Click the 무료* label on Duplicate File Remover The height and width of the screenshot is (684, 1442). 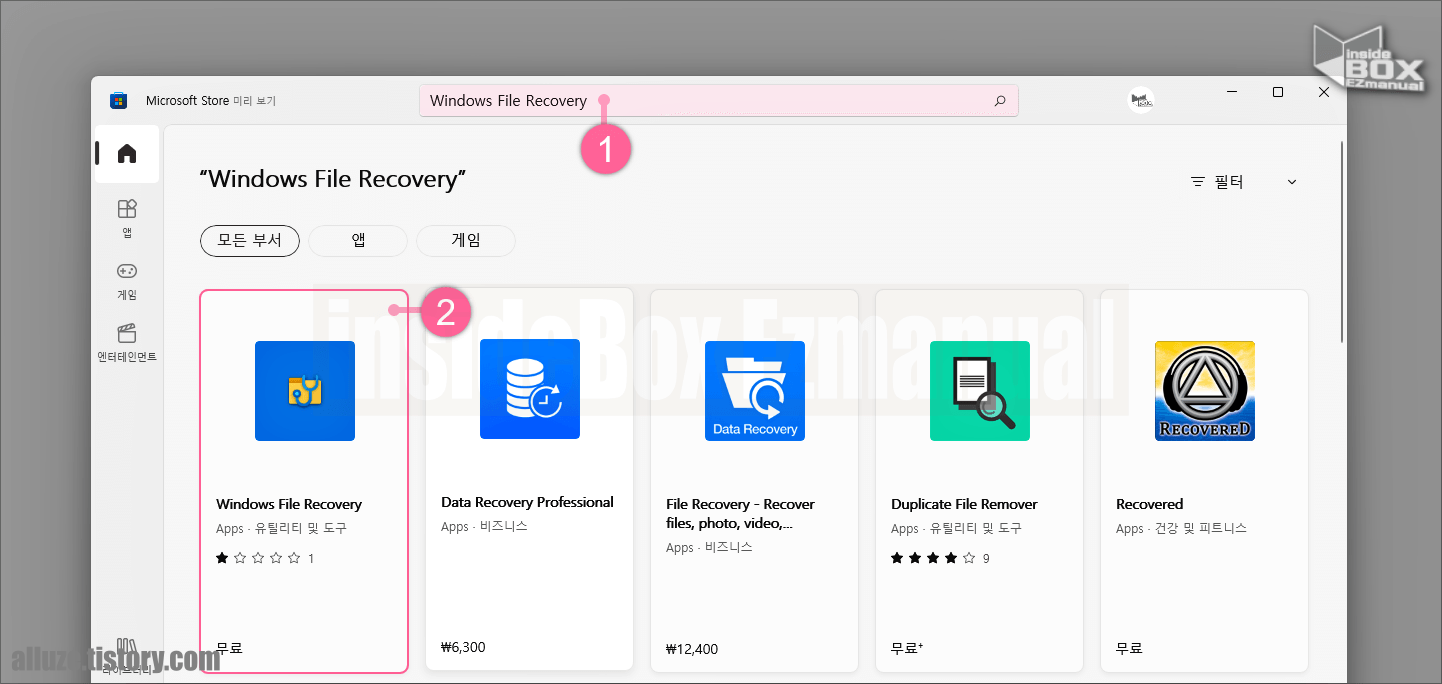907,648
